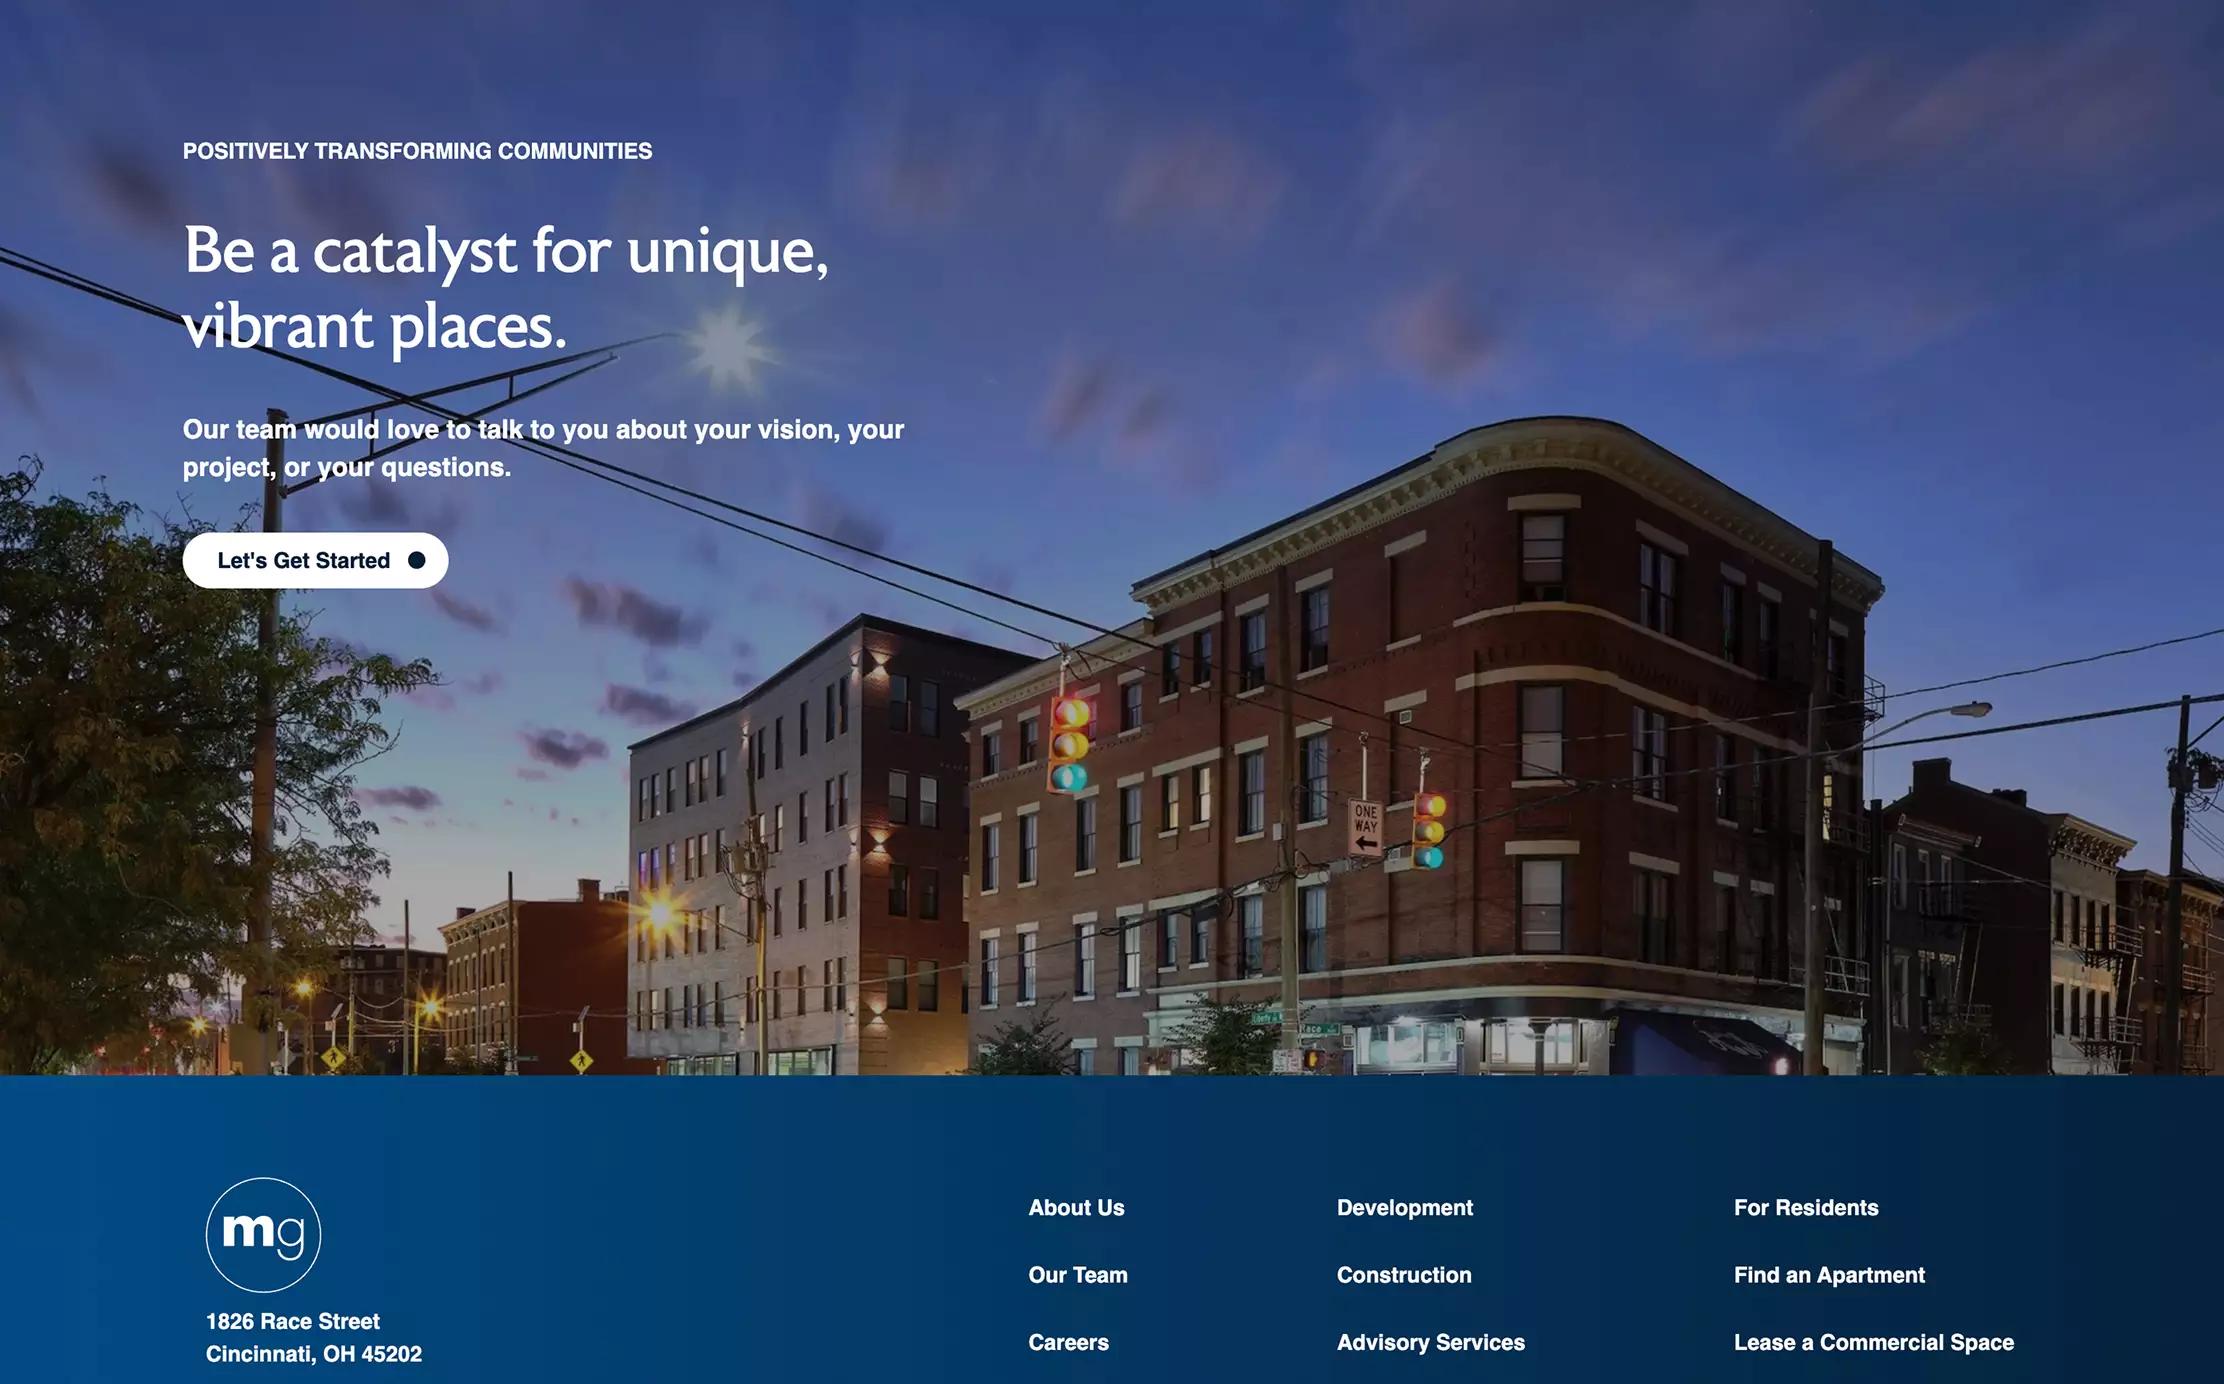Open the About Us footer link
This screenshot has height=1384, width=2224.
pyautogui.click(x=1076, y=1207)
